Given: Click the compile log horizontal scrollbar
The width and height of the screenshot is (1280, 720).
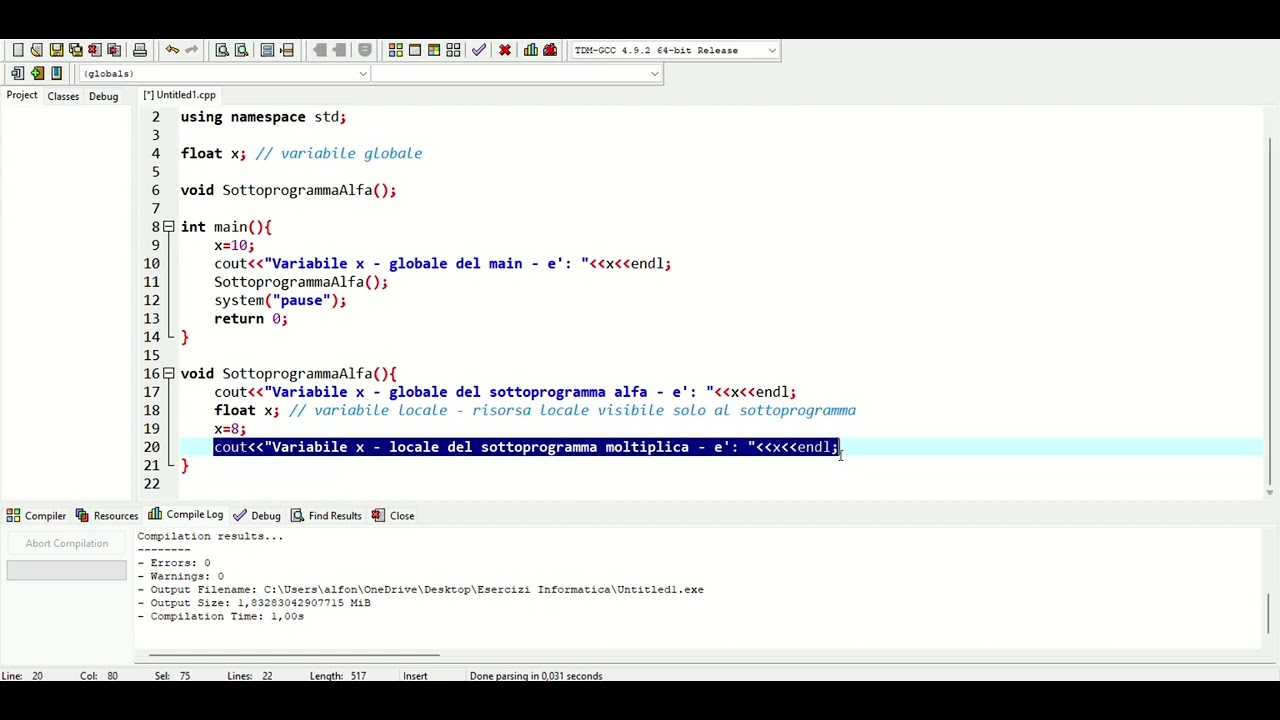Looking at the screenshot, I should point(294,655).
